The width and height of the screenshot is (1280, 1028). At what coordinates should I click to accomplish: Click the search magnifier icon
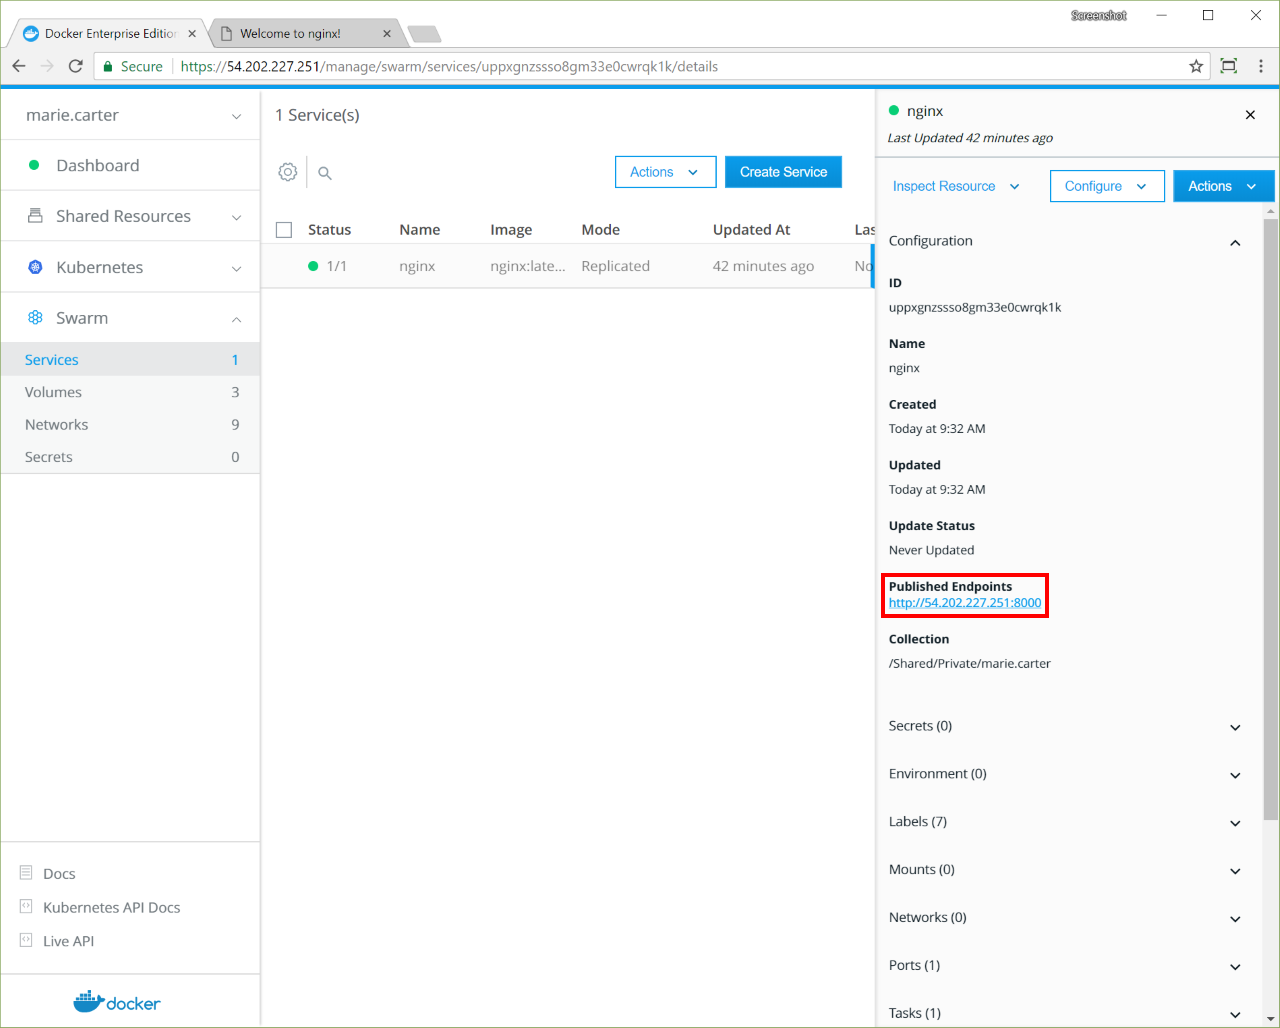click(x=325, y=173)
